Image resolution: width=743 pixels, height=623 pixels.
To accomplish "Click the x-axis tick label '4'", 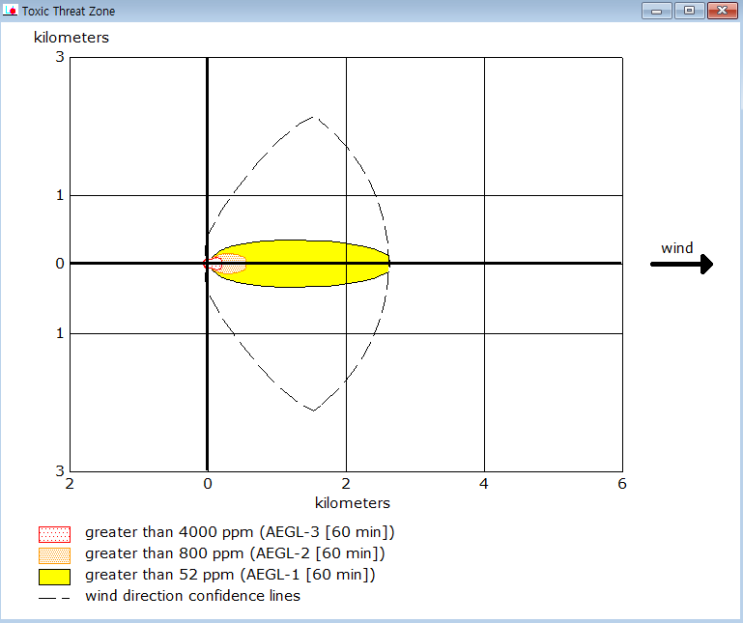I will point(483,484).
